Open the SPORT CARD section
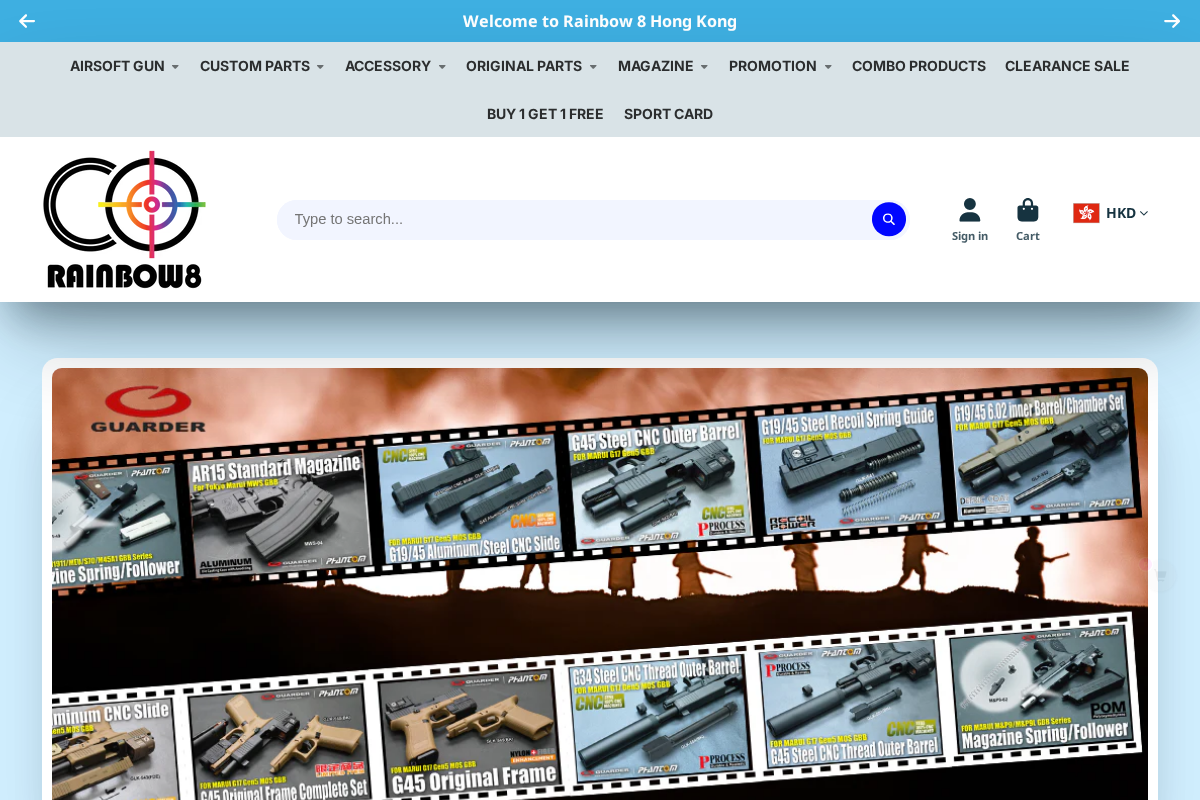Image resolution: width=1200 pixels, height=800 pixels. tap(668, 114)
